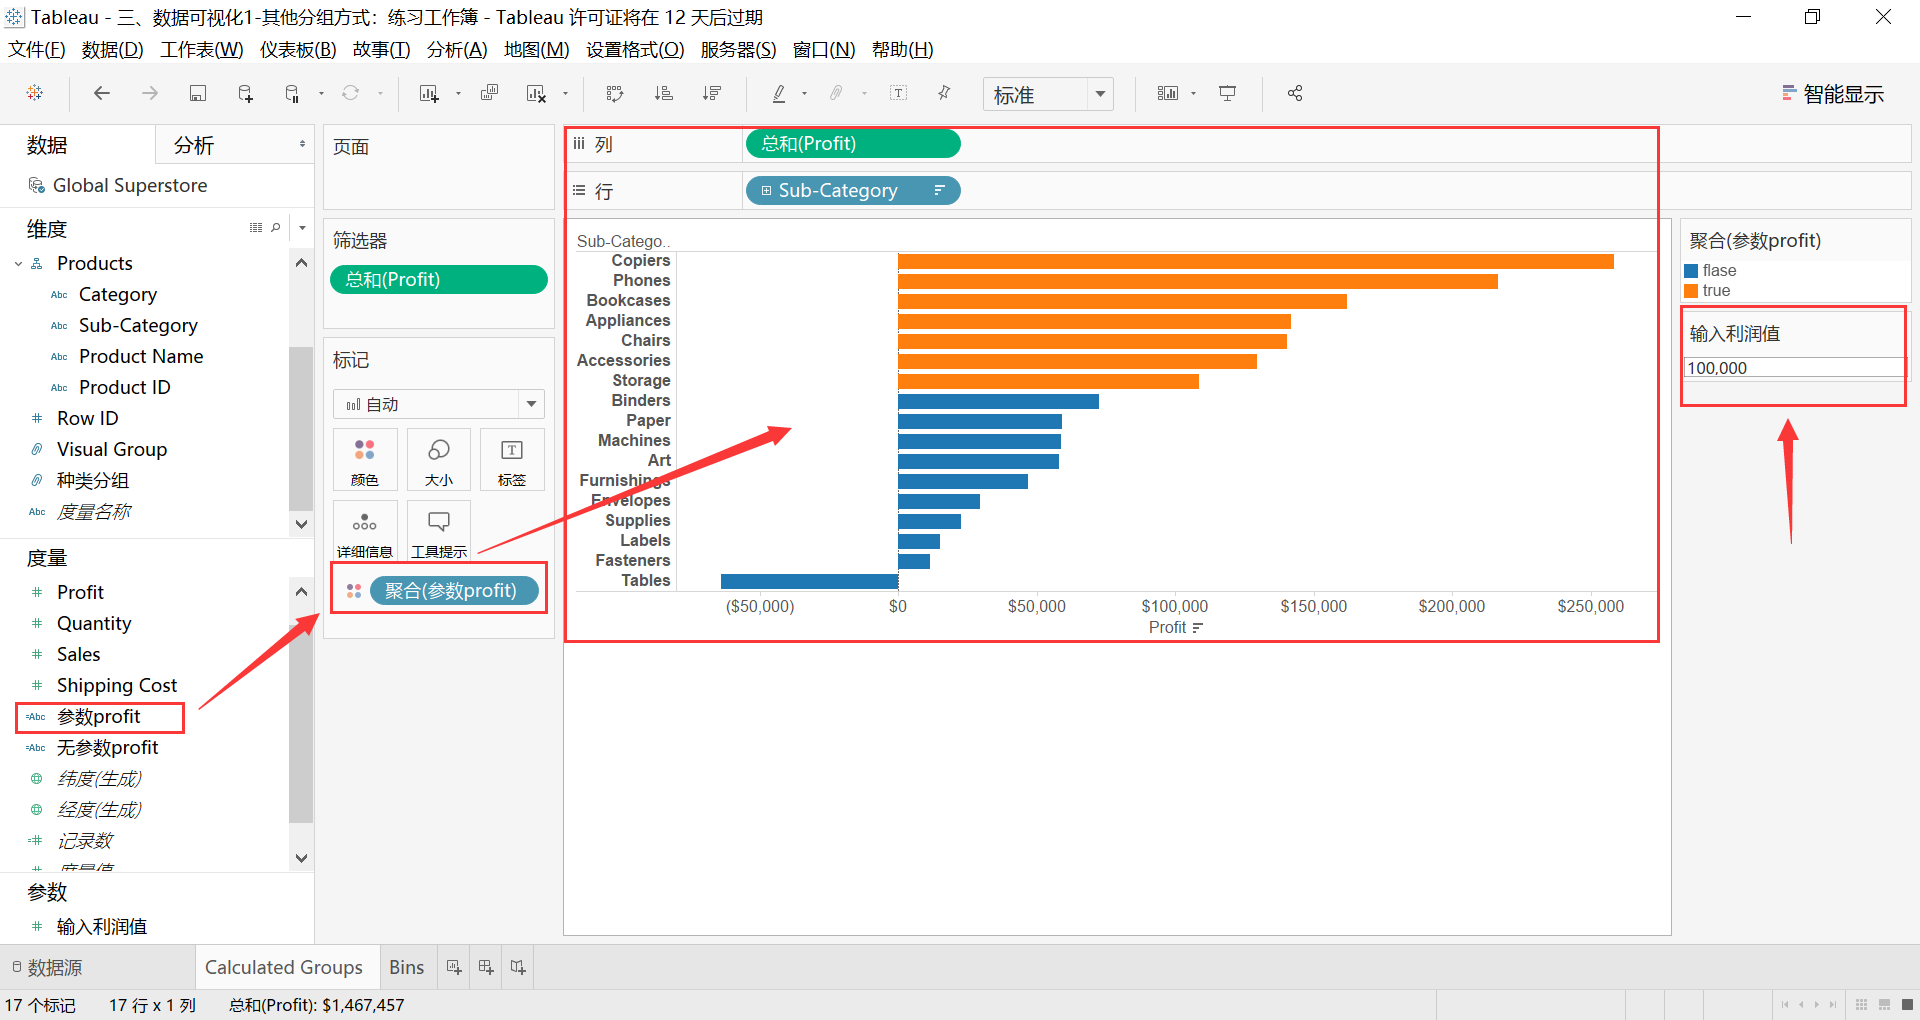Click the new story tab icon
1920x1020 pixels.
[518, 967]
